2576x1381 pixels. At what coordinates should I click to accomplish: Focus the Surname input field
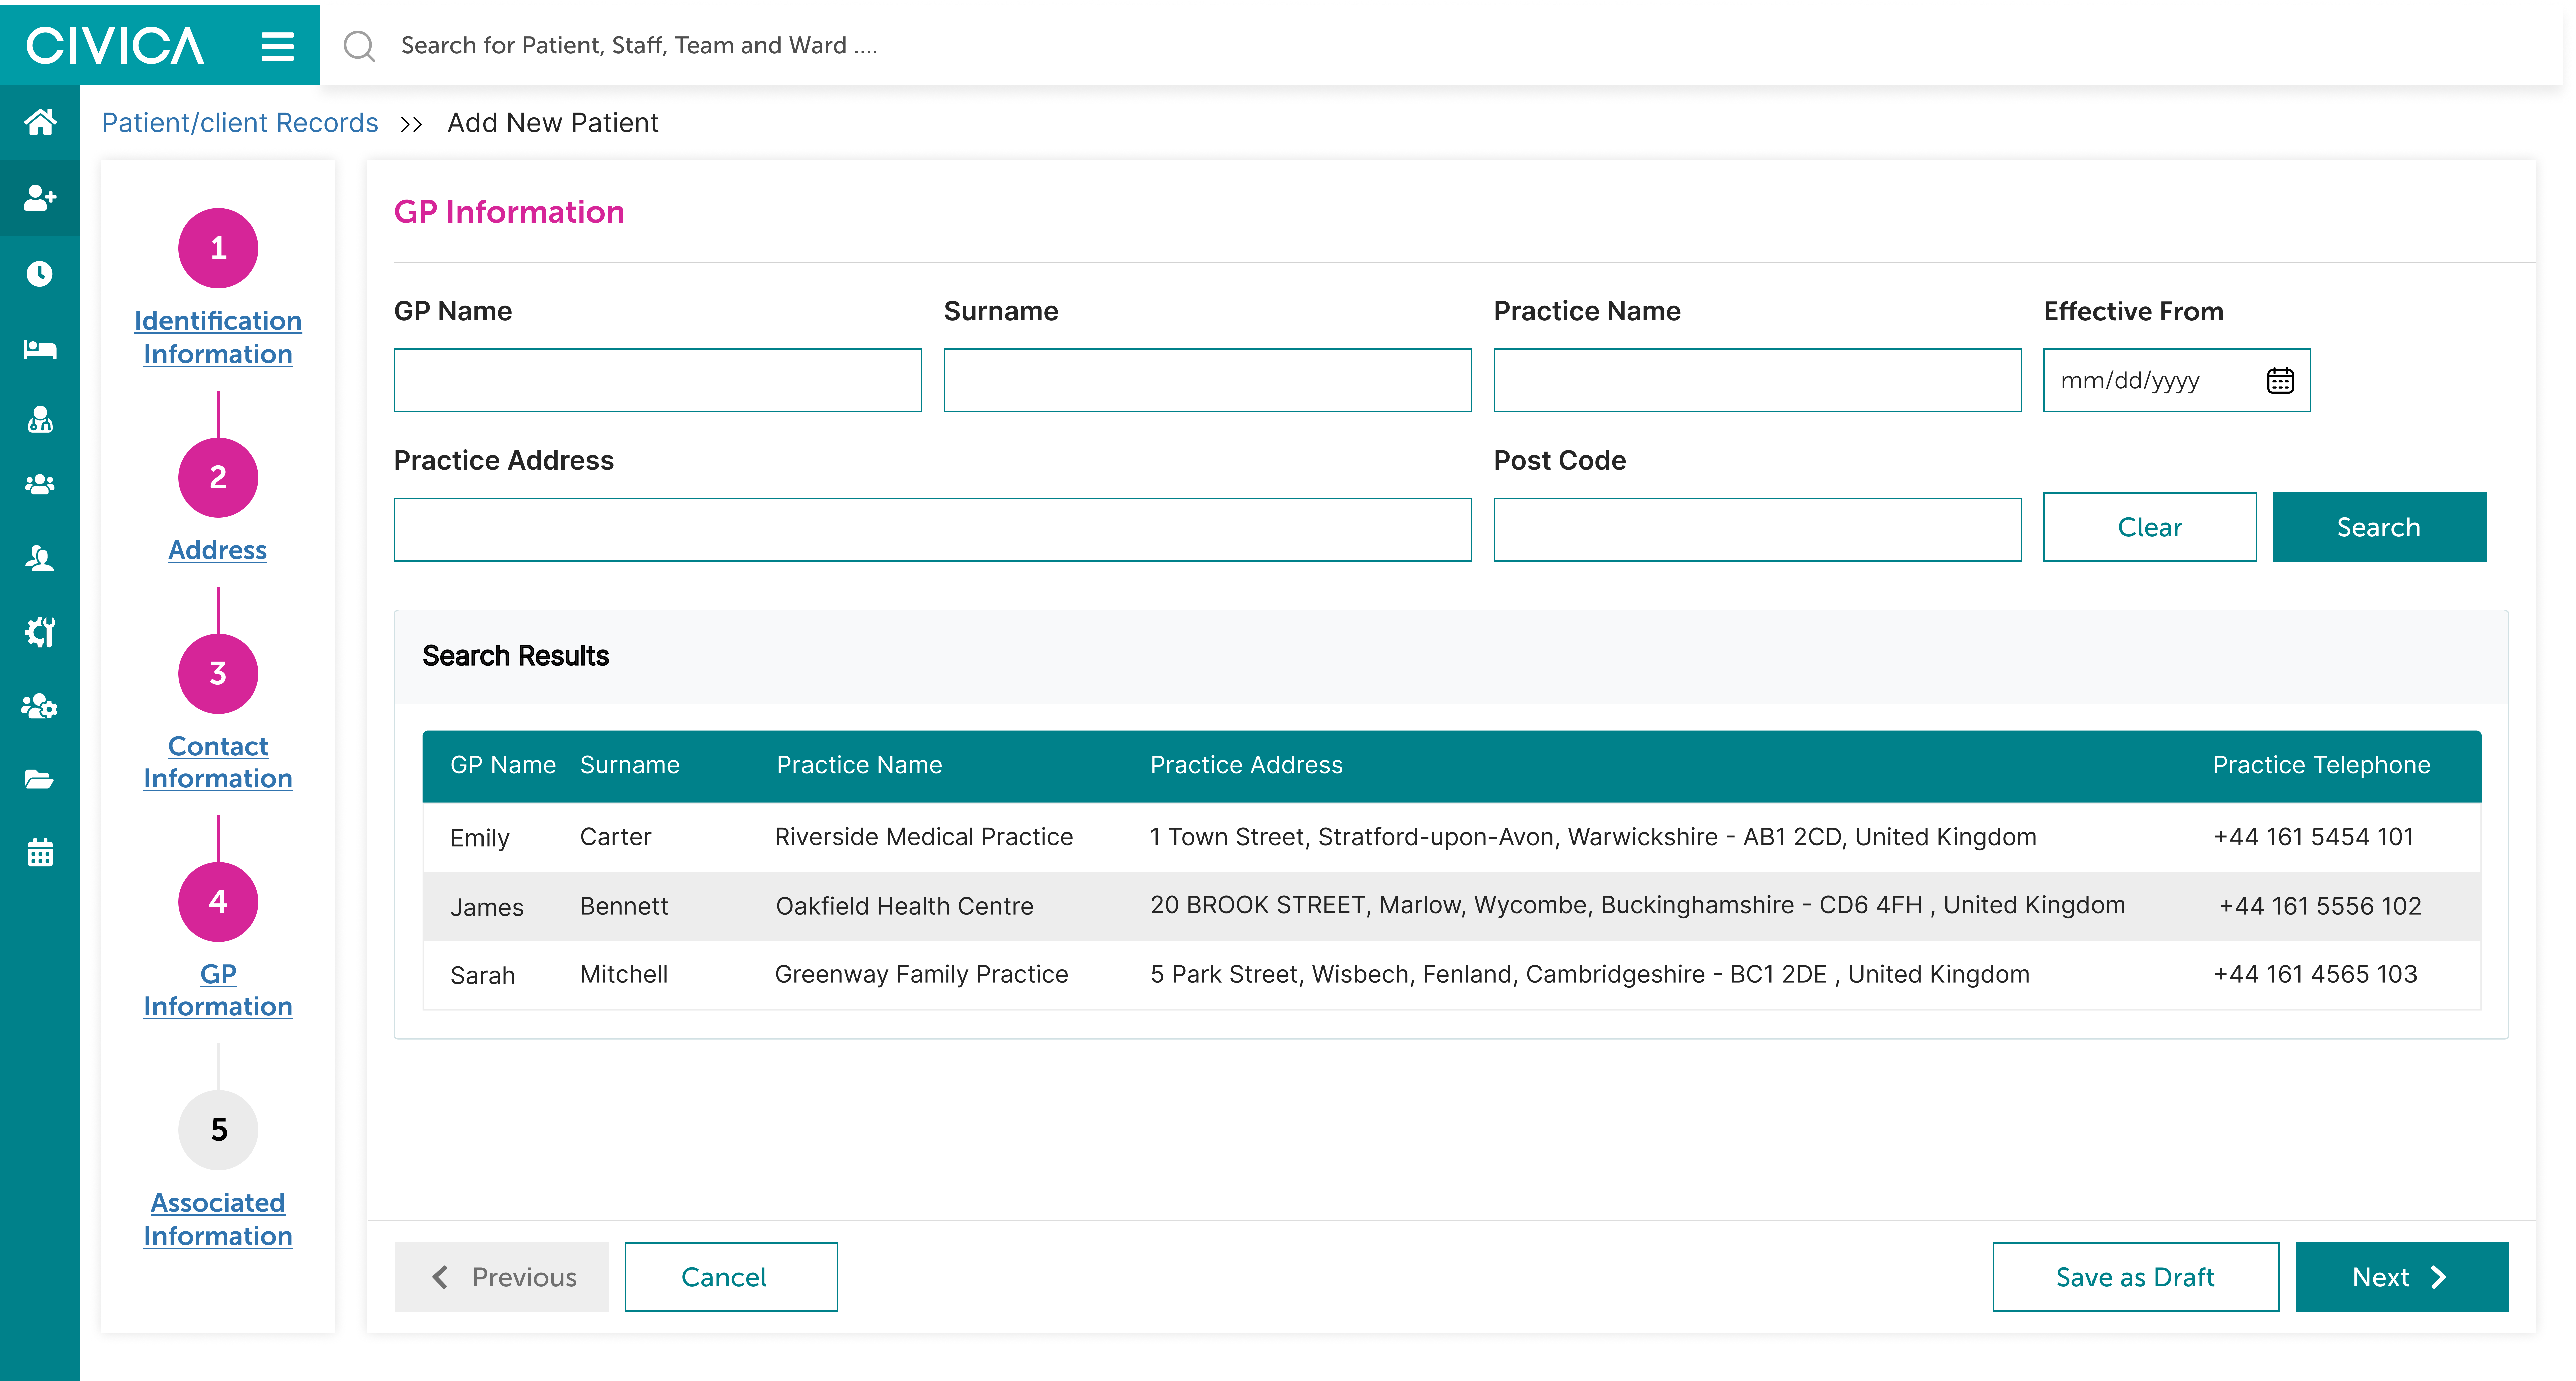pyautogui.click(x=1208, y=380)
